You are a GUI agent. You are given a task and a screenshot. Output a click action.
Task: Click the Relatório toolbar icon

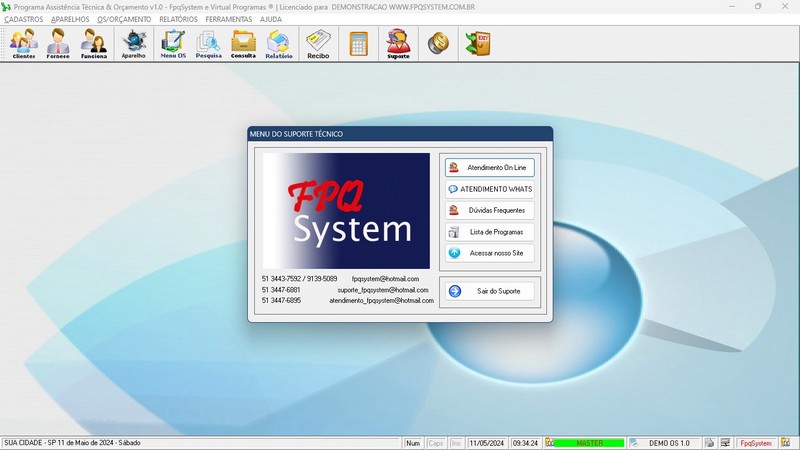tap(279, 44)
